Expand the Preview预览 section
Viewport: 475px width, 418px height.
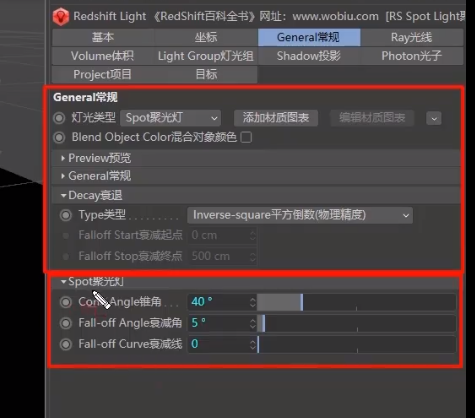tap(257, 158)
